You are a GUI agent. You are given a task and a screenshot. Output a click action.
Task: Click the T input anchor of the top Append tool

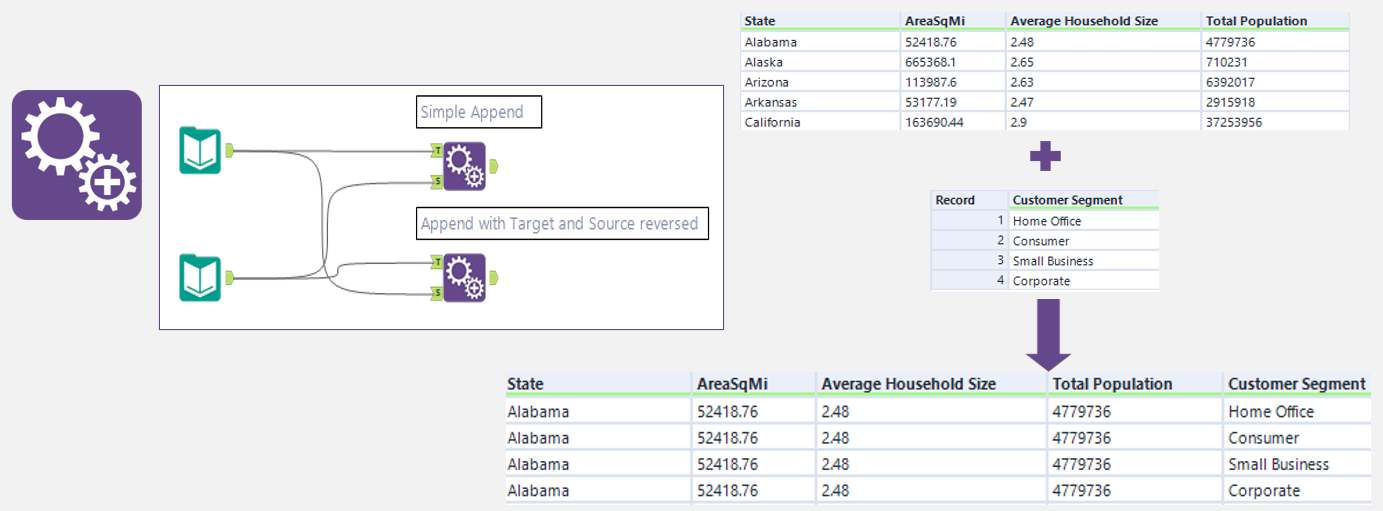(x=438, y=150)
